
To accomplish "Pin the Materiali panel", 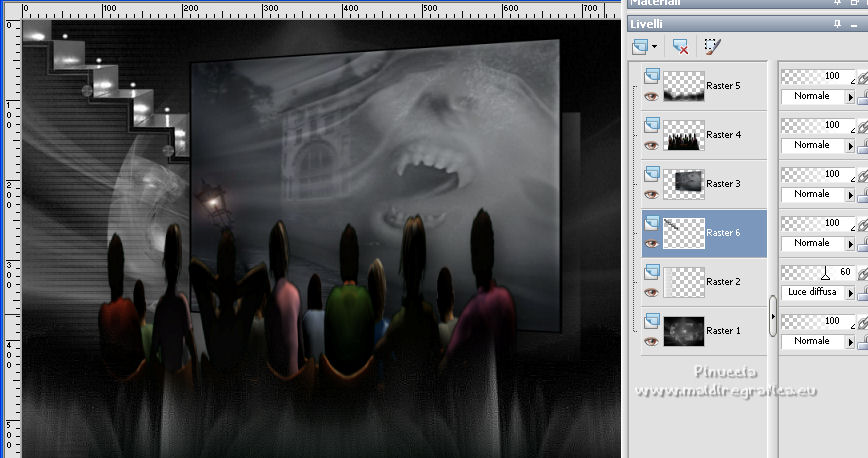I will point(838,3).
